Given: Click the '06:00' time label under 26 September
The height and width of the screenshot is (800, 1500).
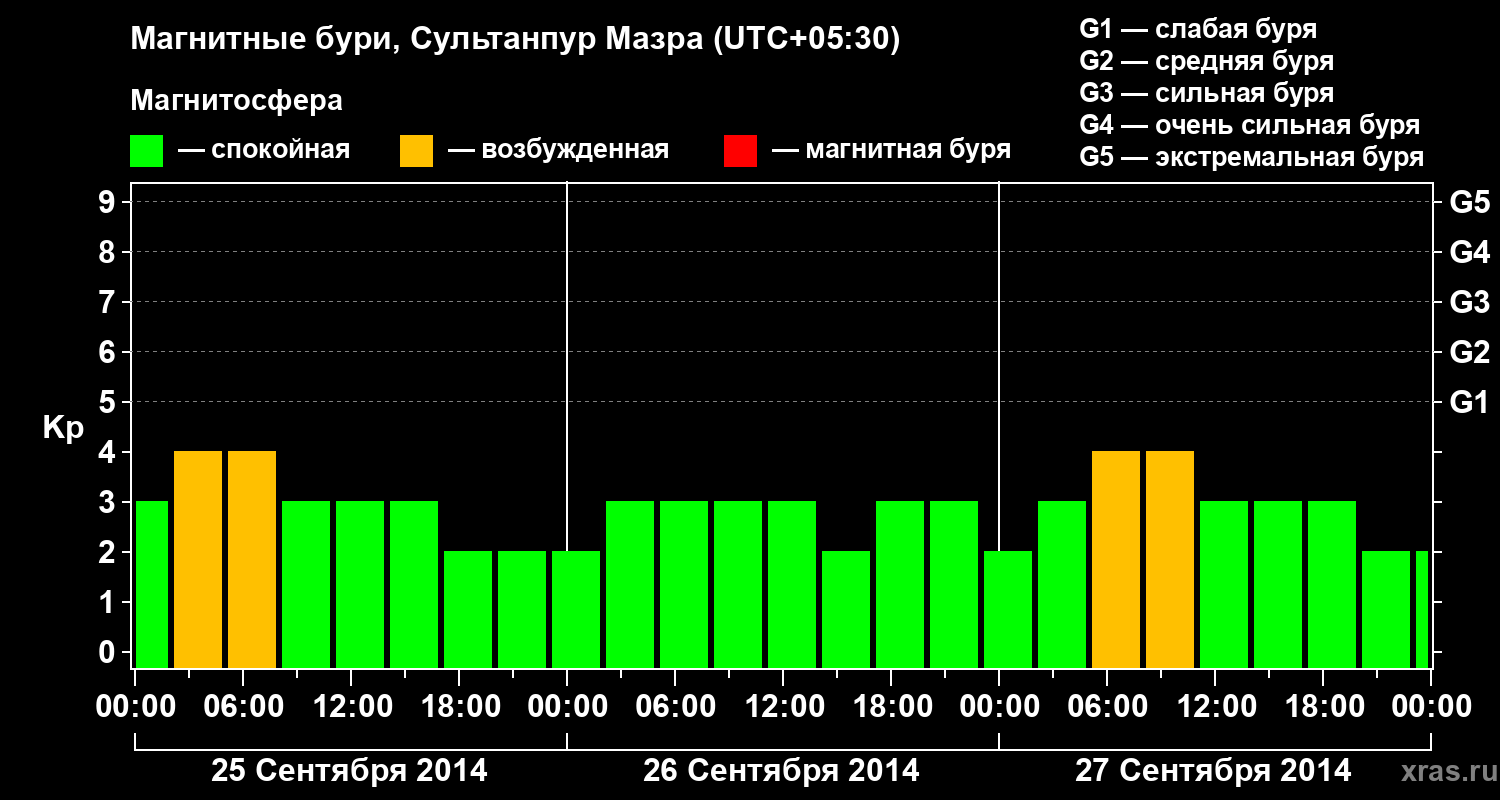Looking at the screenshot, I should tap(675, 707).
